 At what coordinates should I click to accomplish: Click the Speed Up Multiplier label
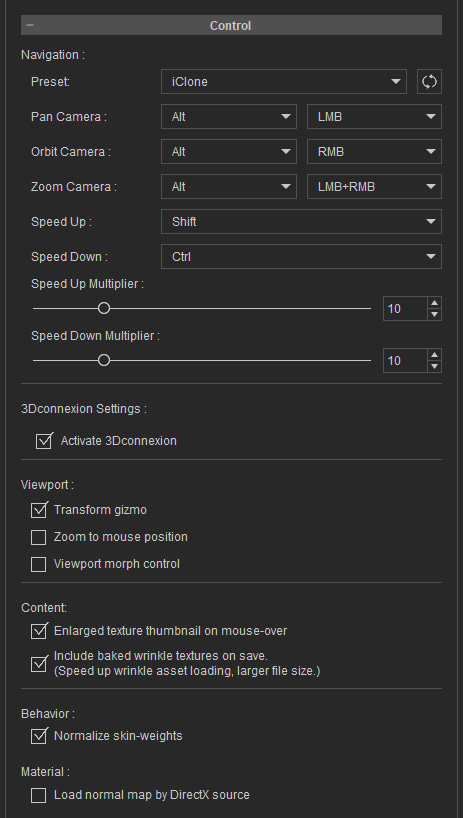click(87, 284)
